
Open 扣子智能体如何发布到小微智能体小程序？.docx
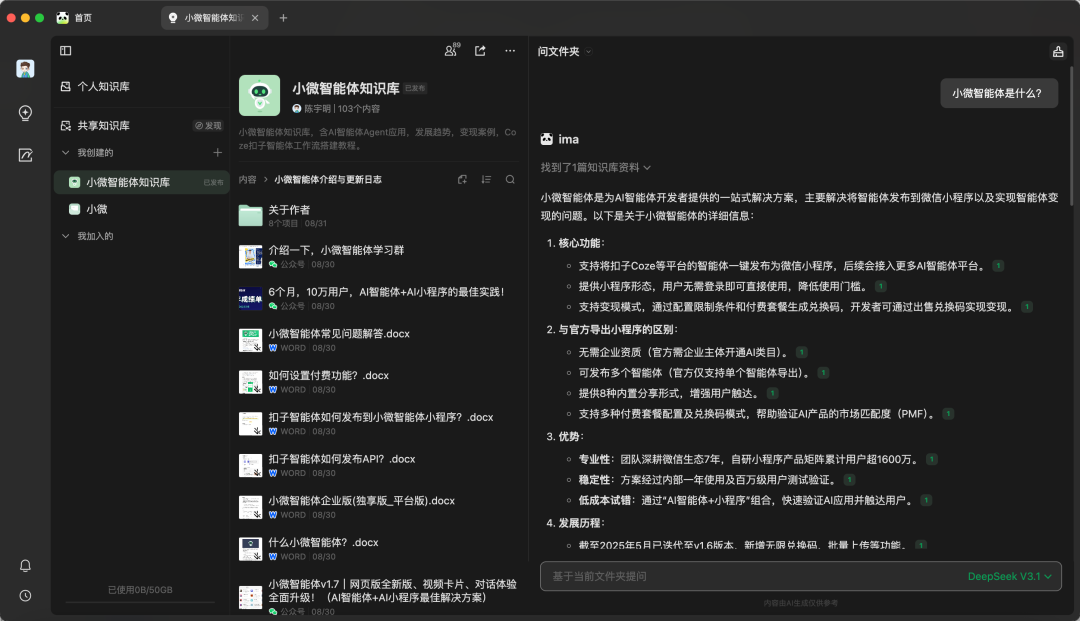[x=378, y=424]
